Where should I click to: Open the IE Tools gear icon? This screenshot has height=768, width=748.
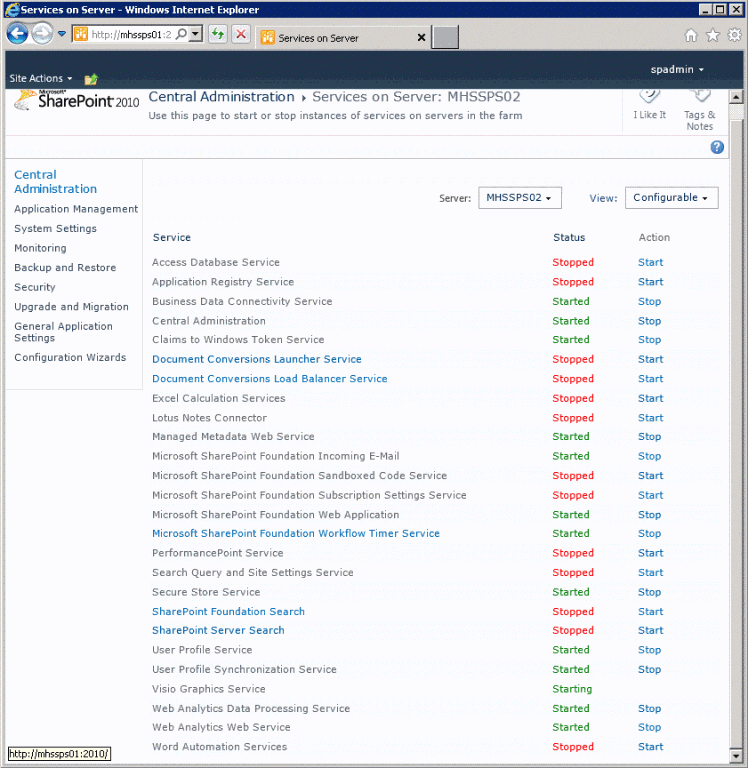[734, 35]
